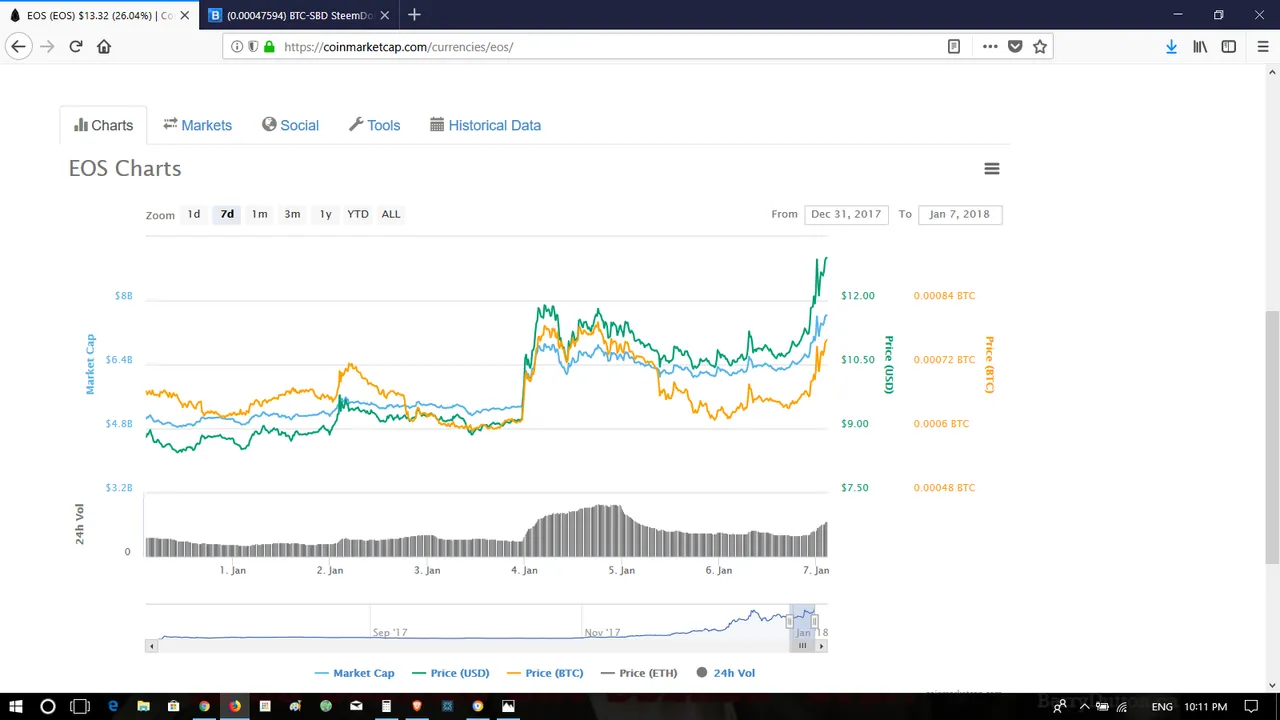The width and height of the screenshot is (1280, 720).
Task: Toggle the Firefox sidebar icon
Action: pos(1229,46)
